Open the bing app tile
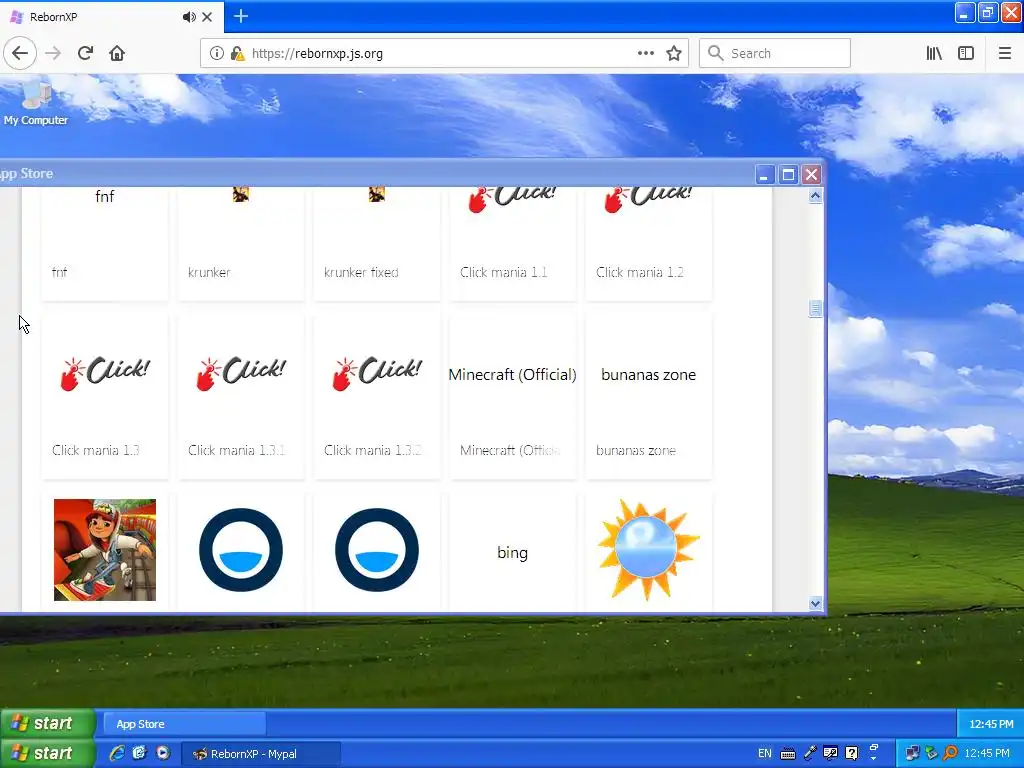The image size is (1024, 768). tap(513, 552)
